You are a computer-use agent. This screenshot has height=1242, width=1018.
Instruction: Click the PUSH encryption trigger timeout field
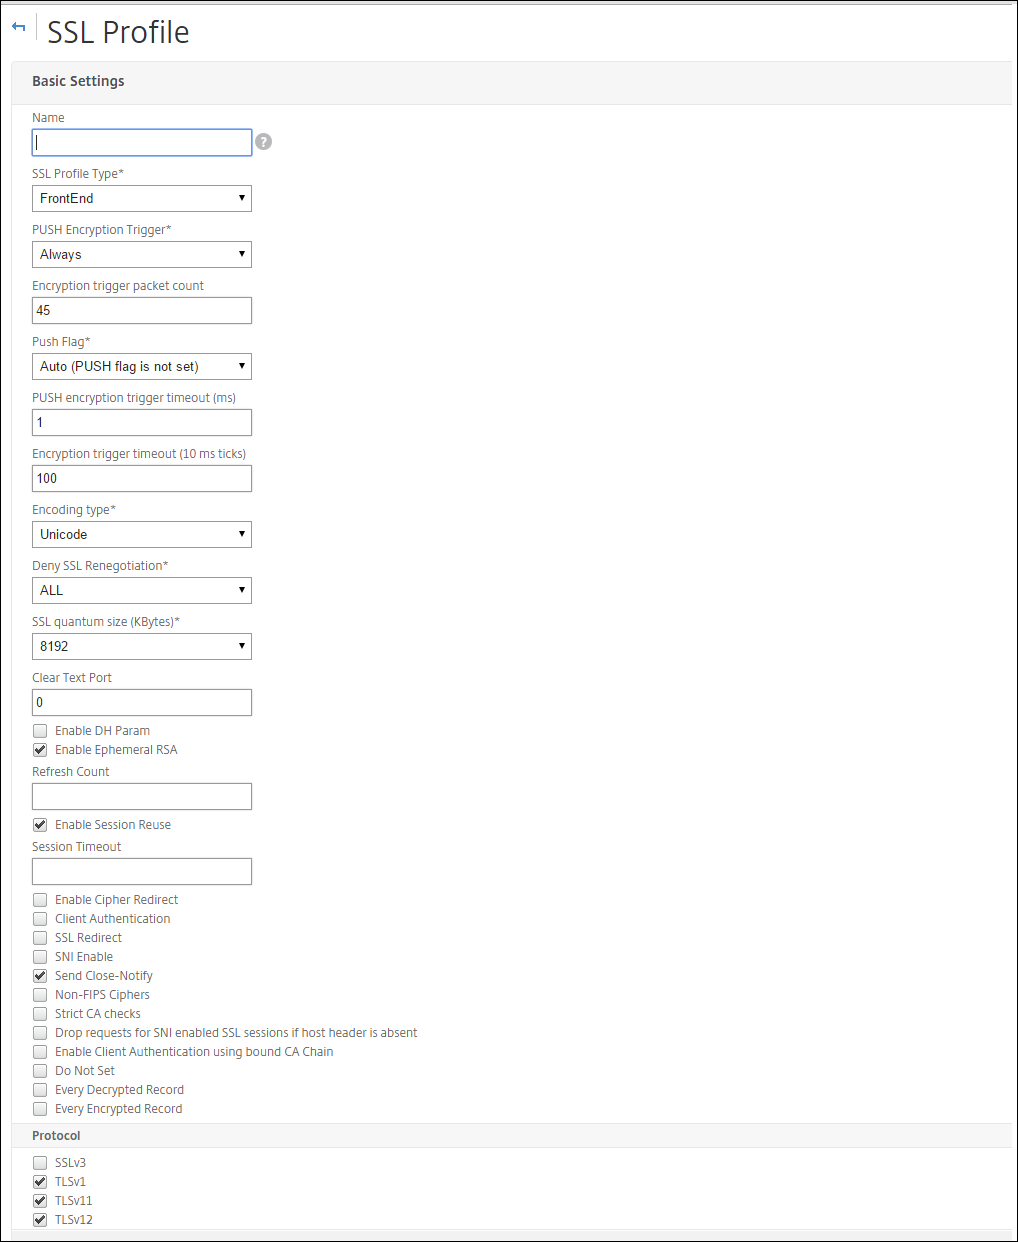point(142,422)
